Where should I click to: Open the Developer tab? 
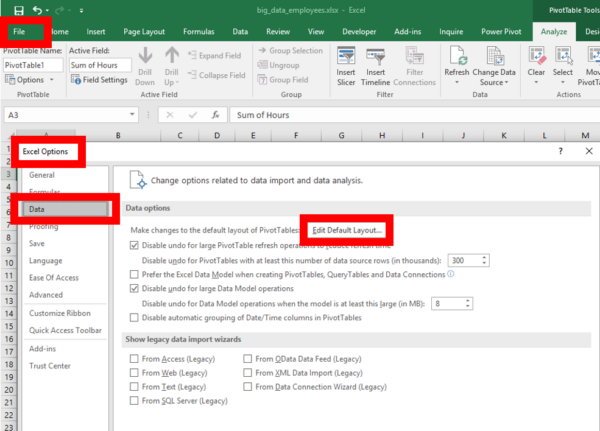tap(359, 32)
